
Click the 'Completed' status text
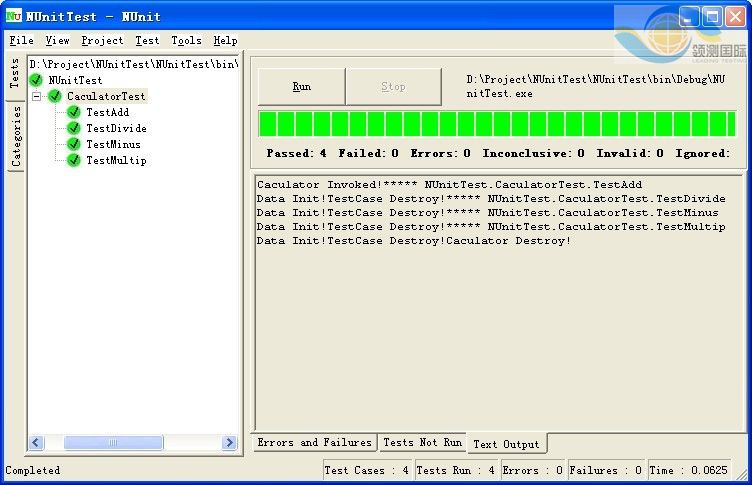click(x=33, y=470)
